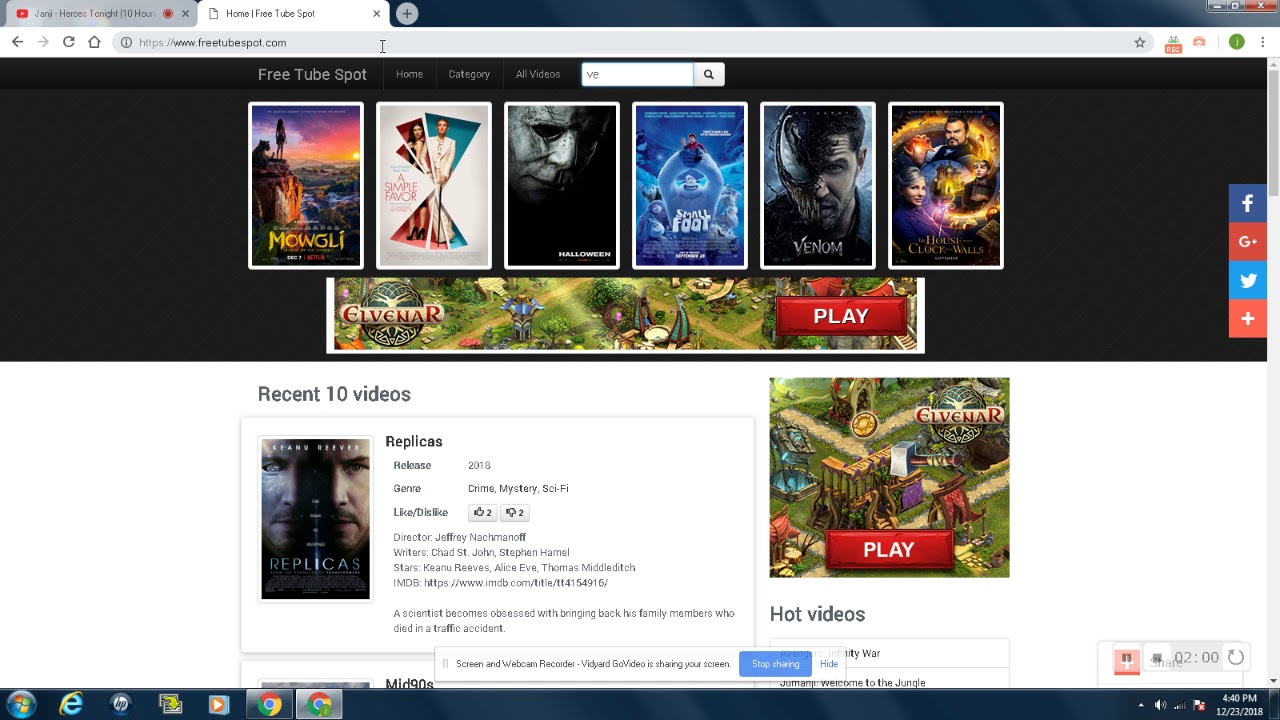Click PLAY on the Elvenar sidebar ad
This screenshot has width=1280, height=720.
[889, 549]
